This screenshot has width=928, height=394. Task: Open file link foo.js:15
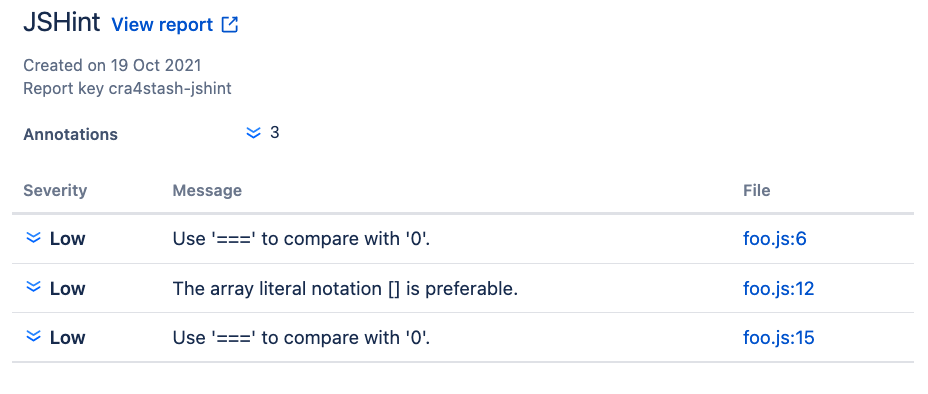coord(778,337)
